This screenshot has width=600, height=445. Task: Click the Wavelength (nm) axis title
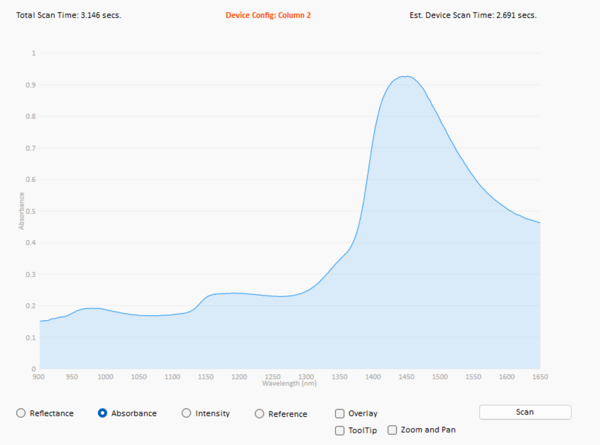289,383
